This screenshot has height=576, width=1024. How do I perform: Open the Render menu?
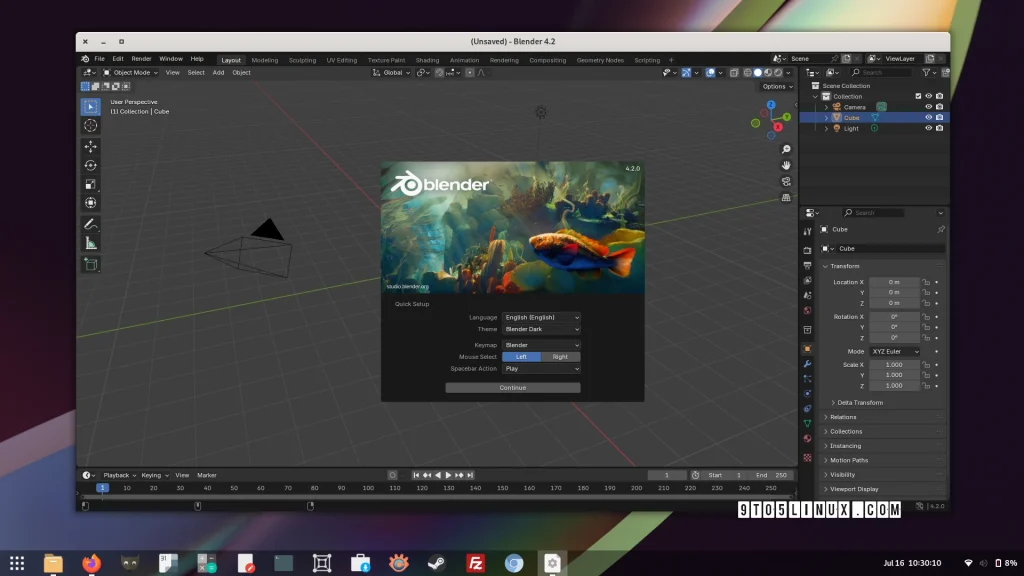[141, 59]
